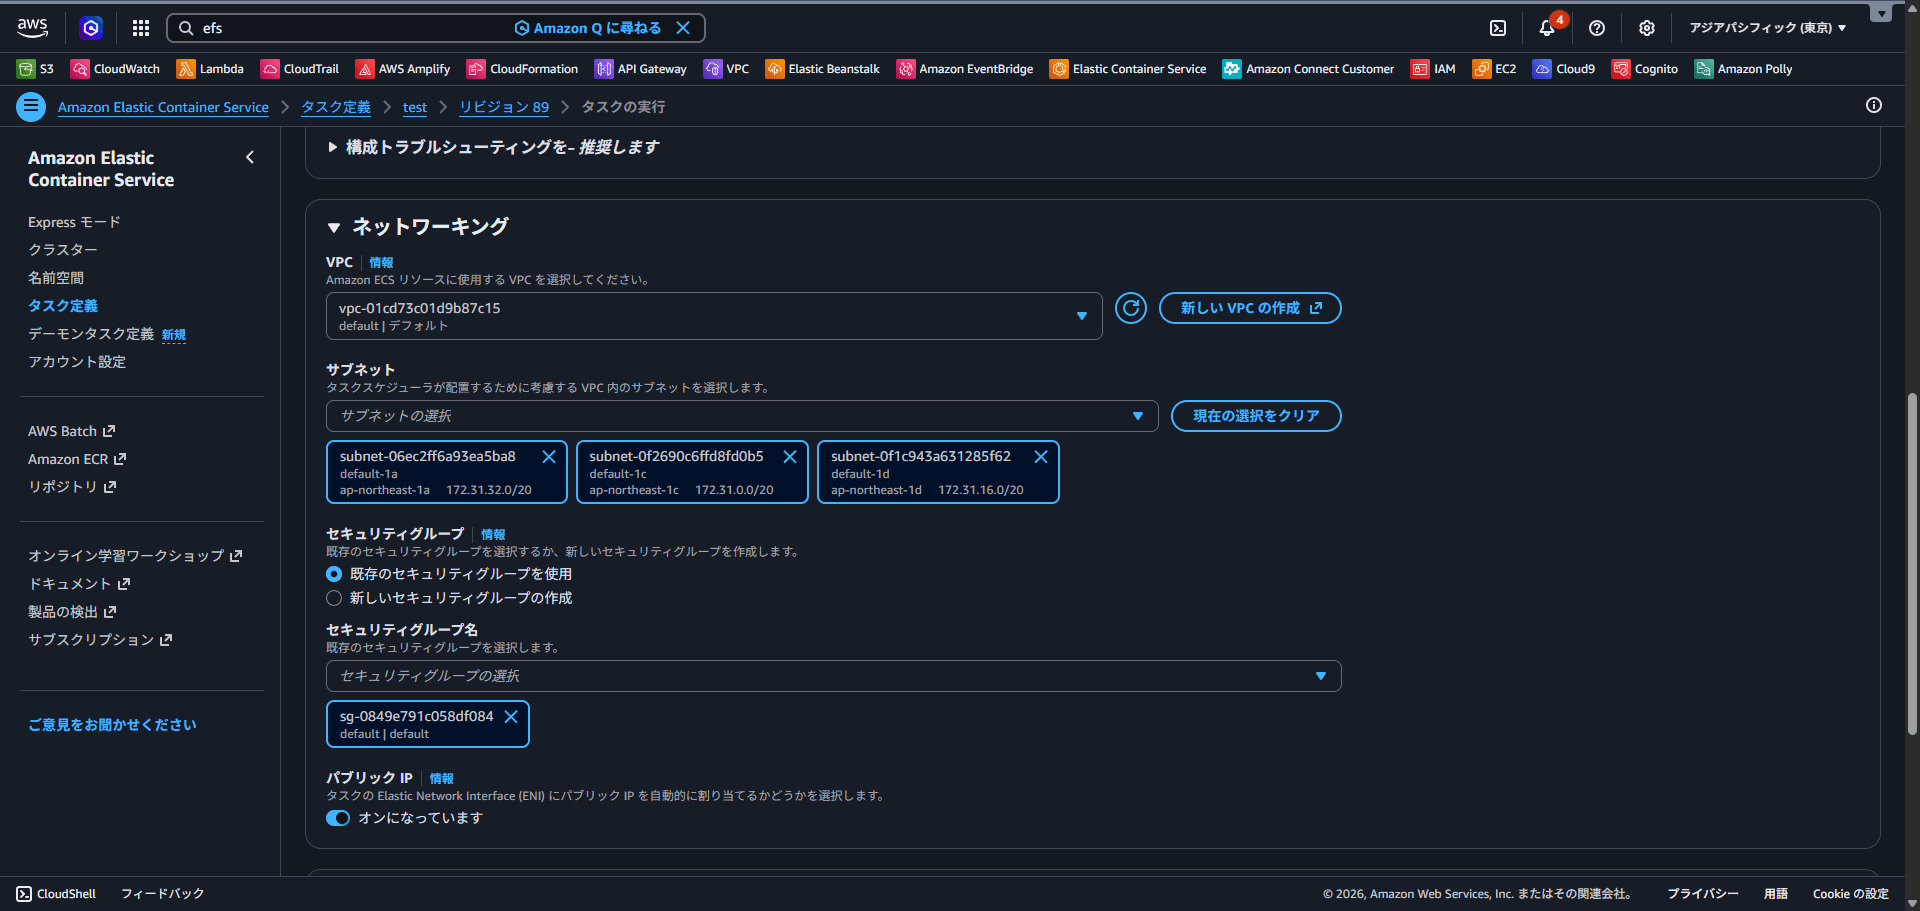The image size is (1920, 911).
Task: Open the CloudWatch favorite shortcut
Action: [115, 69]
